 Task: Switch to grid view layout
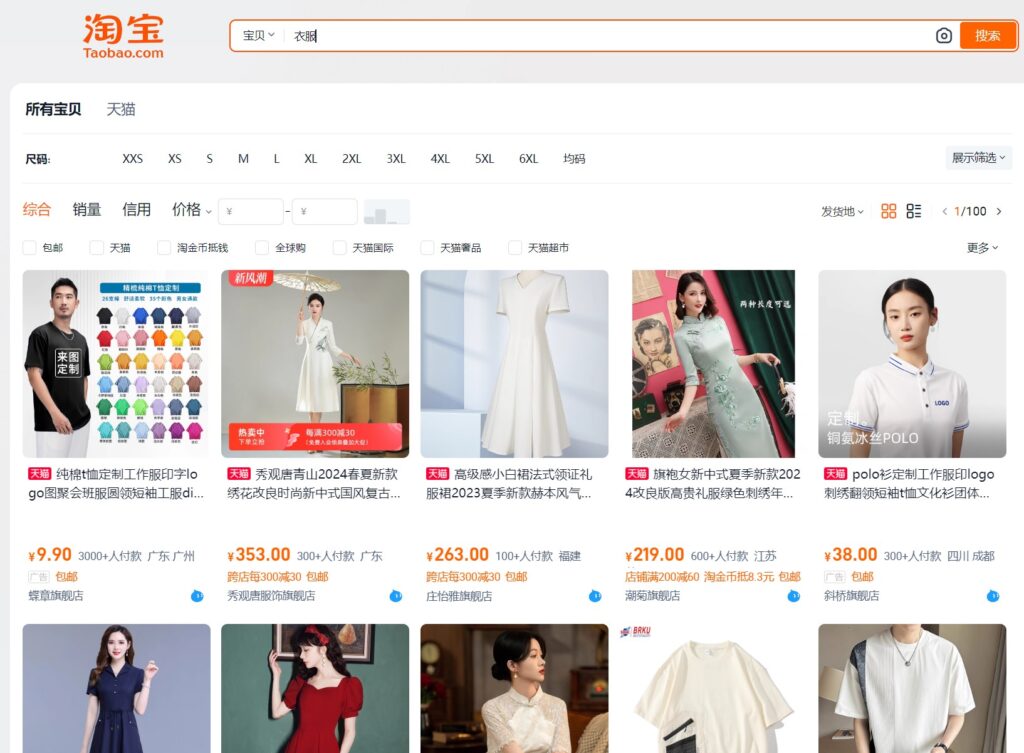[x=888, y=211]
